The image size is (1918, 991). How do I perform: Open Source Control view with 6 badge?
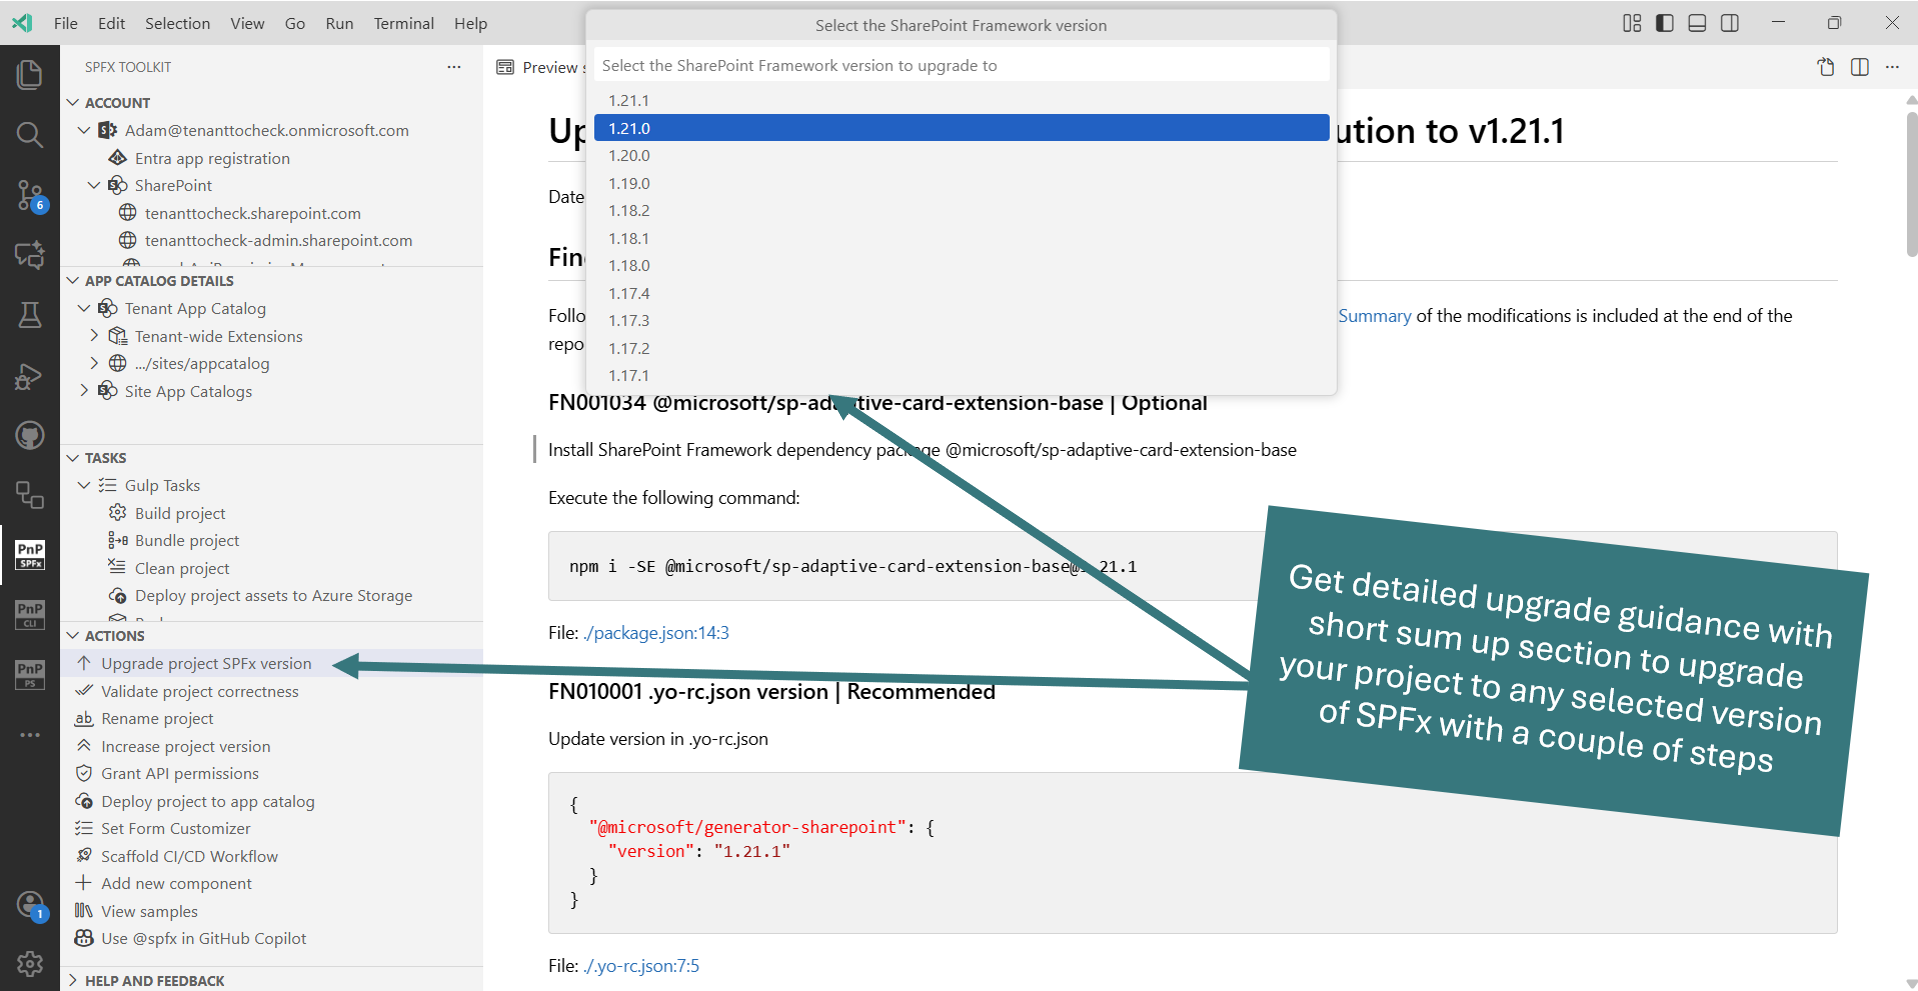click(30, 195)
